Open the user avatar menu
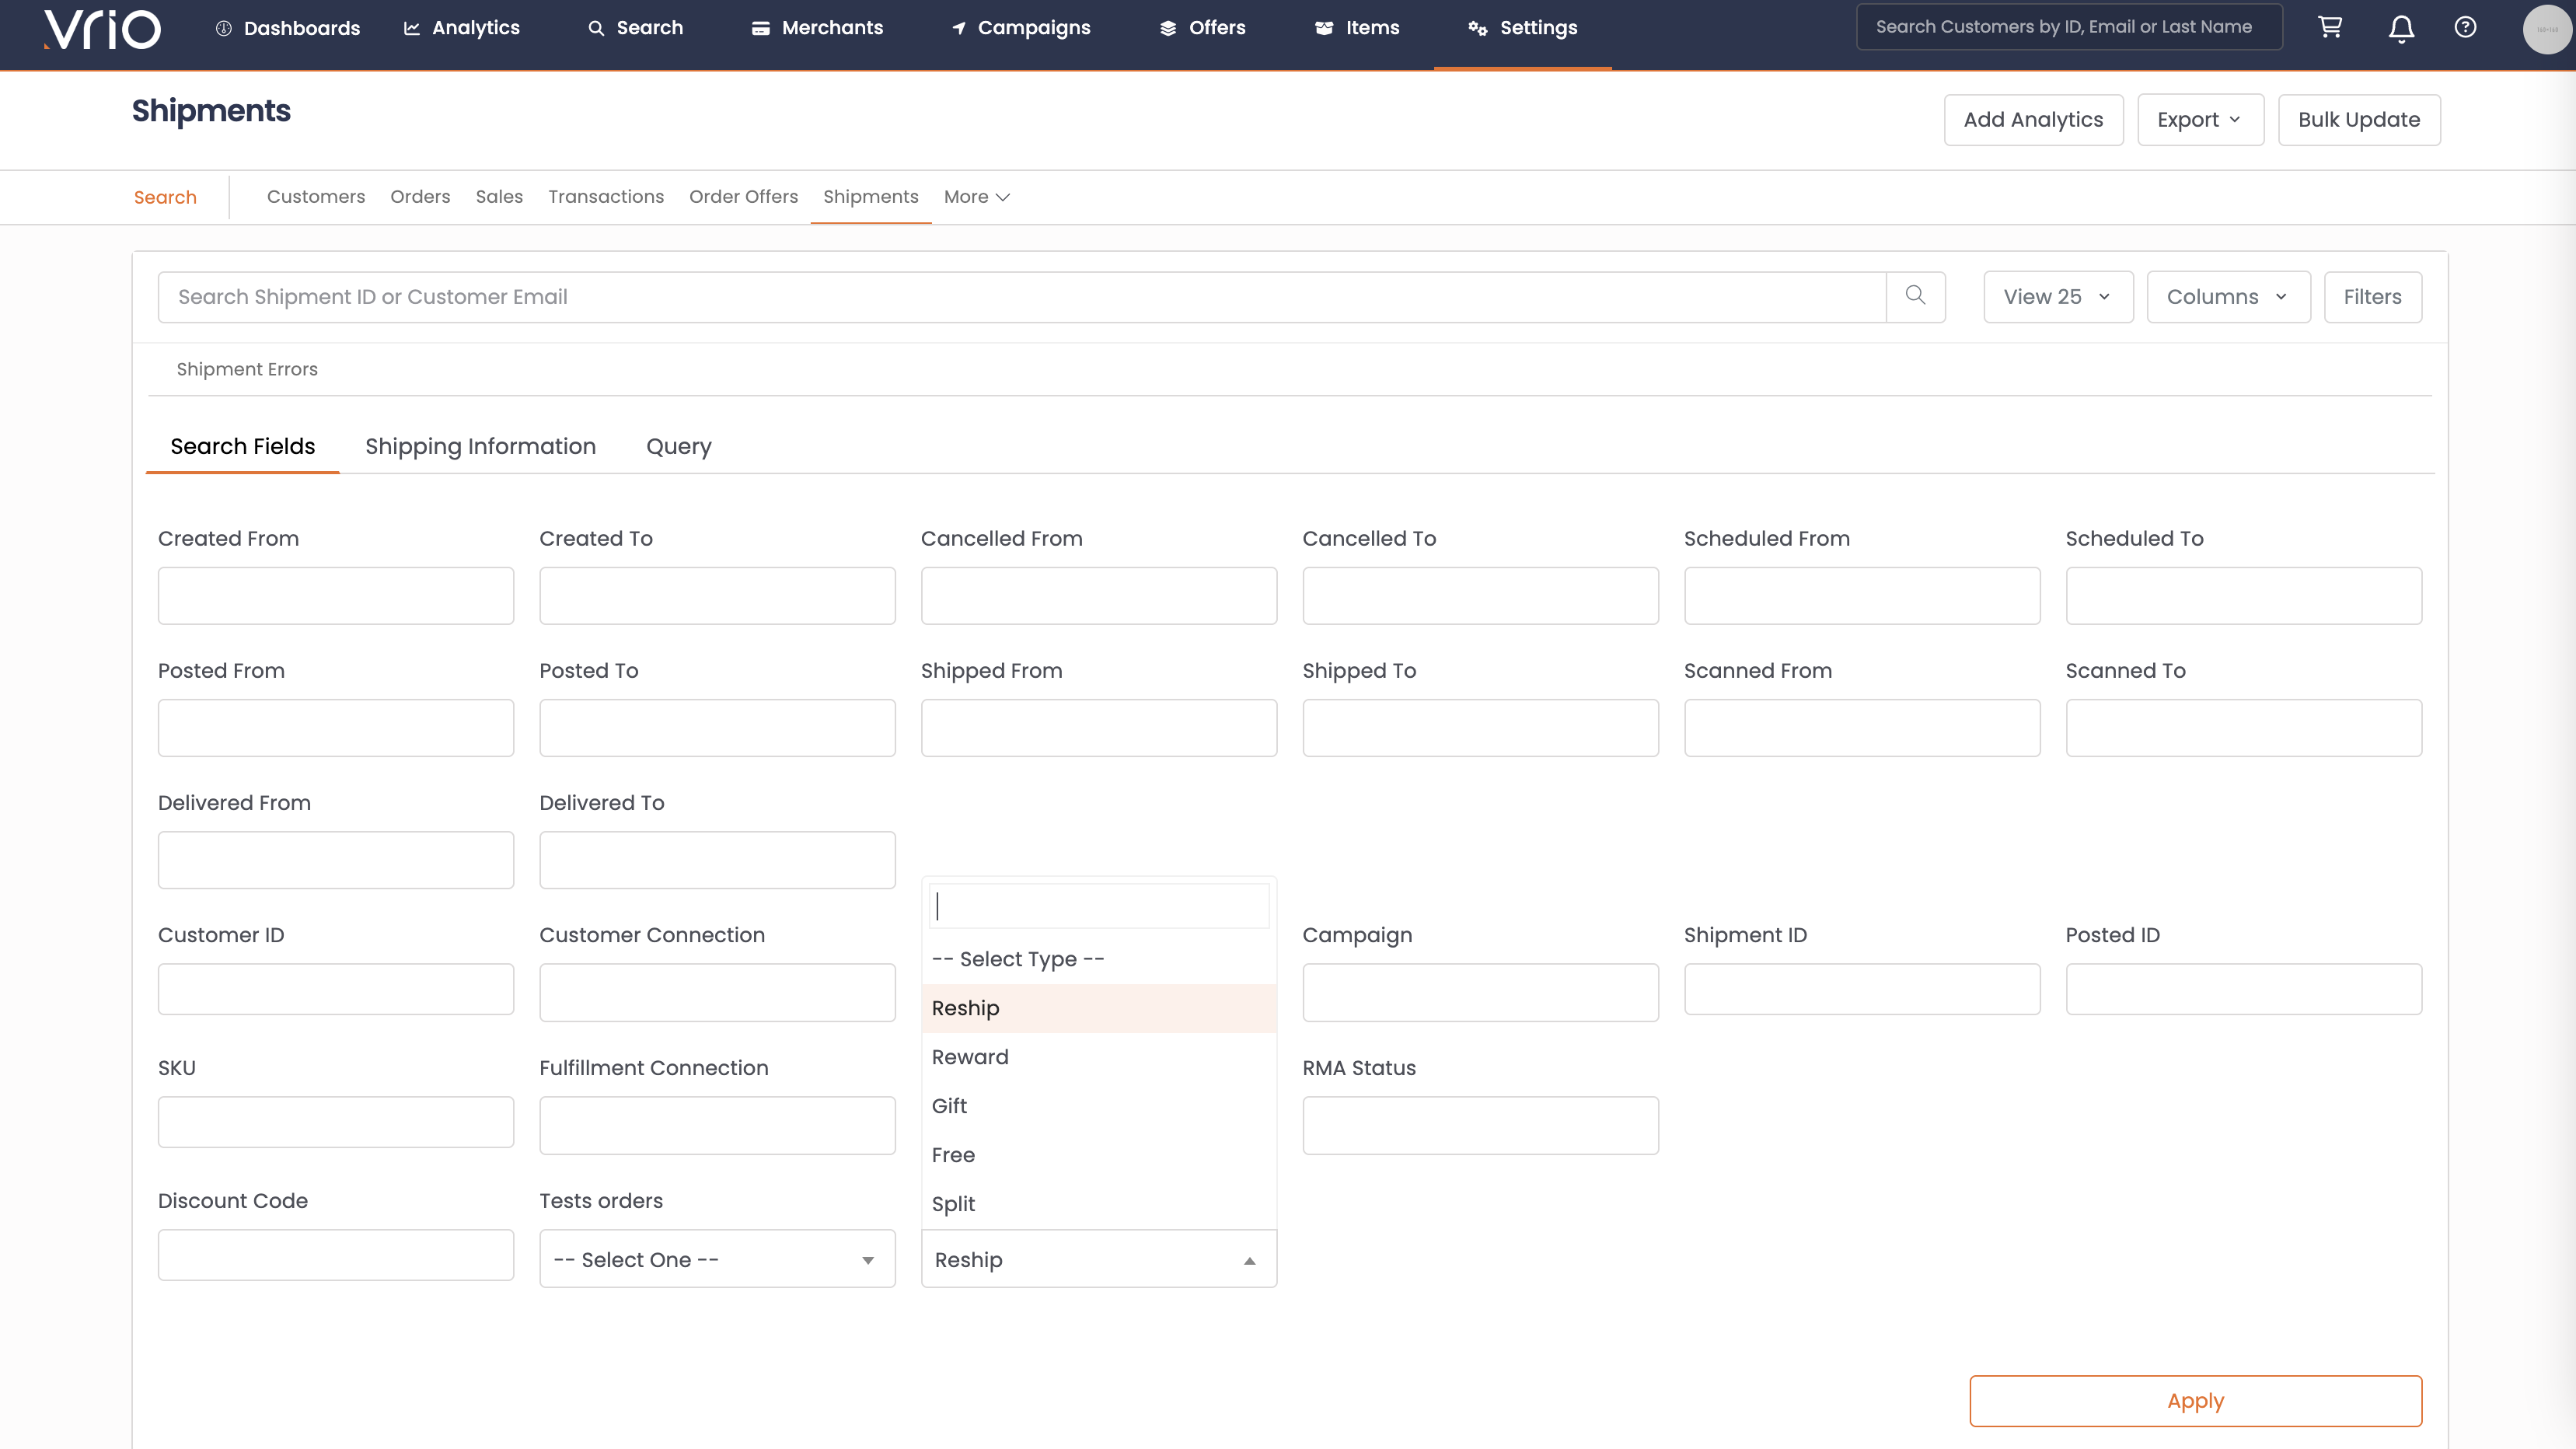Viewport: 2576px width, 1449px height. click(x=2546, y=29)
